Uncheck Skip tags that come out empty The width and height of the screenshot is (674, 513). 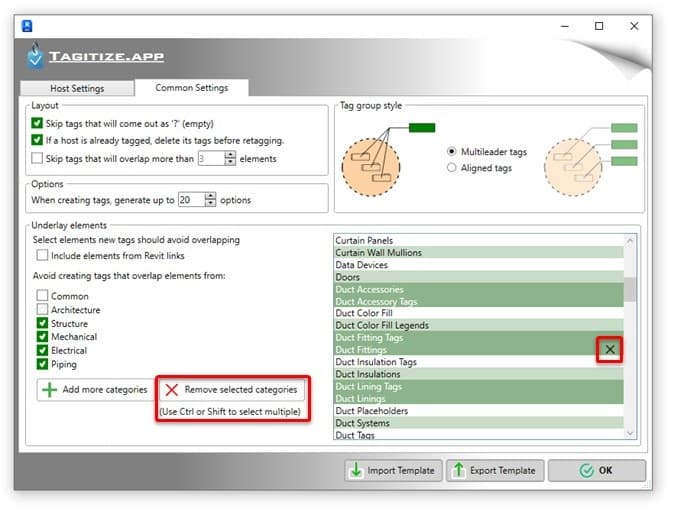37,123
